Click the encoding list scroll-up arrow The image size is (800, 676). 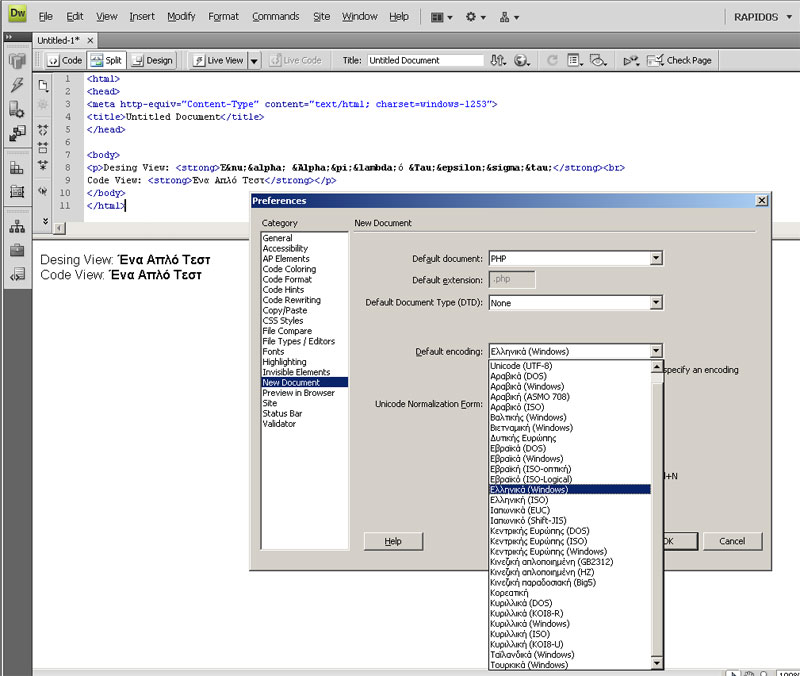point(657,367)
